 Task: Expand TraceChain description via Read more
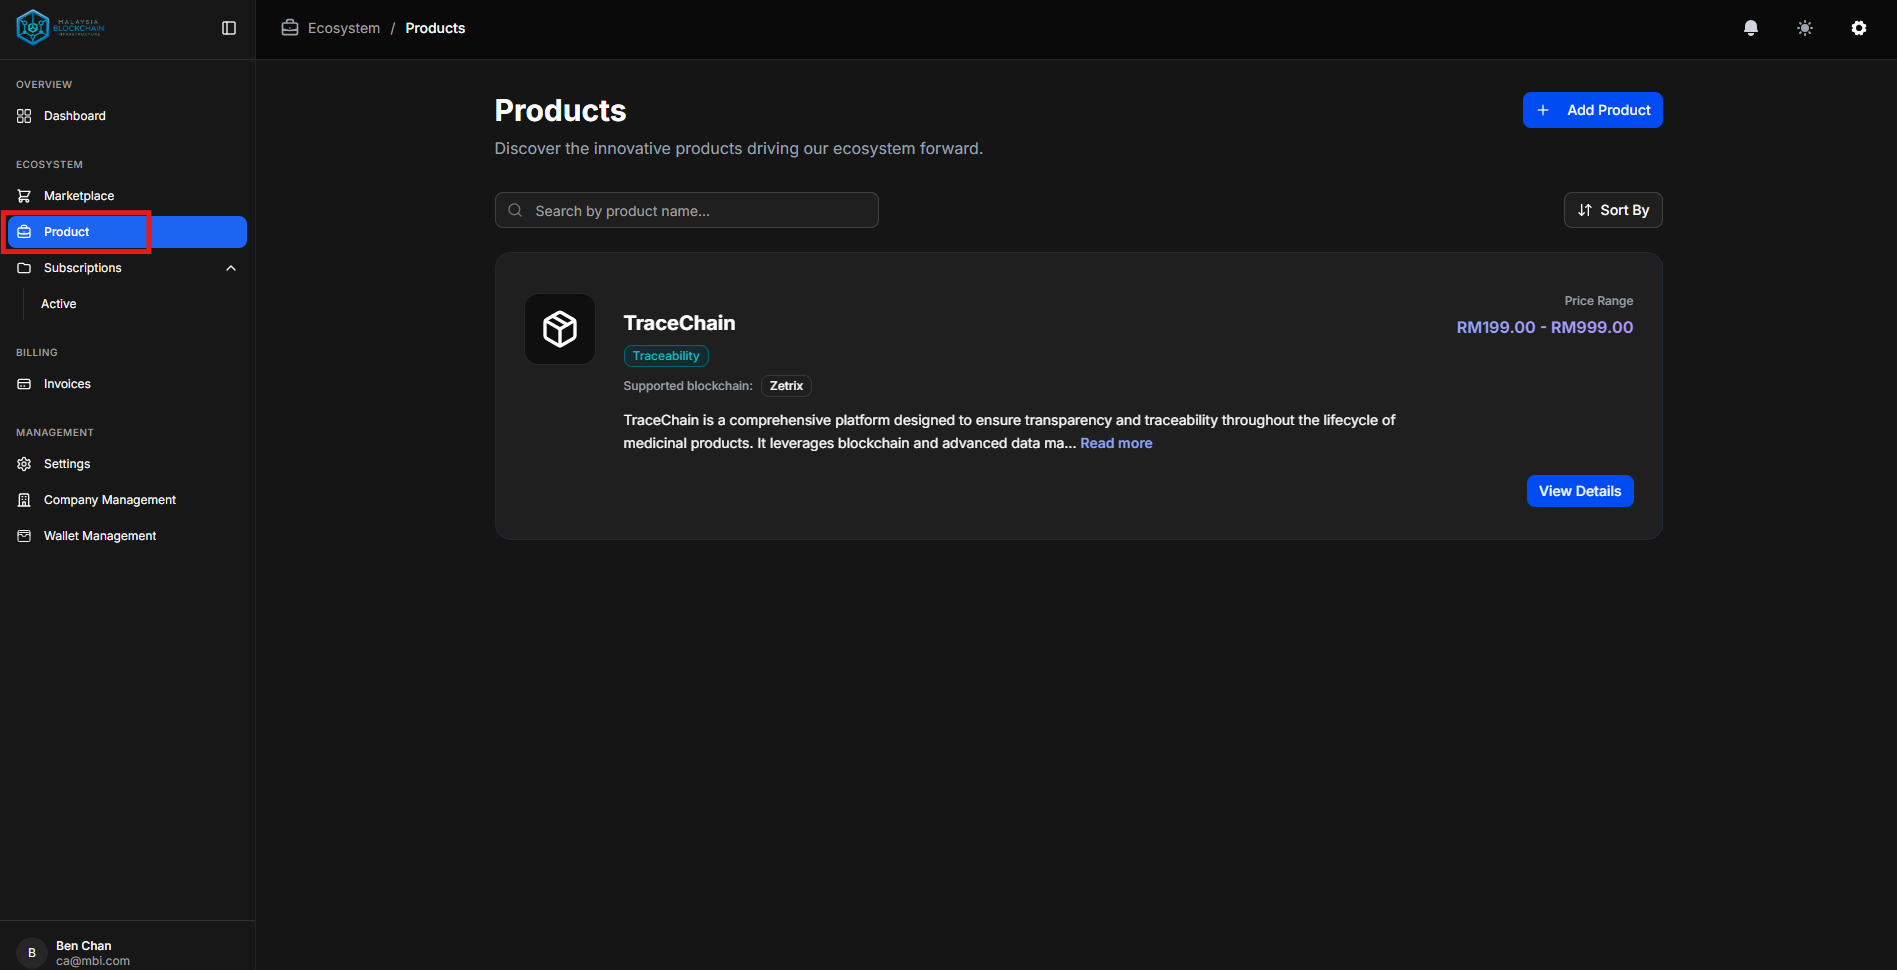[1116, 442]
